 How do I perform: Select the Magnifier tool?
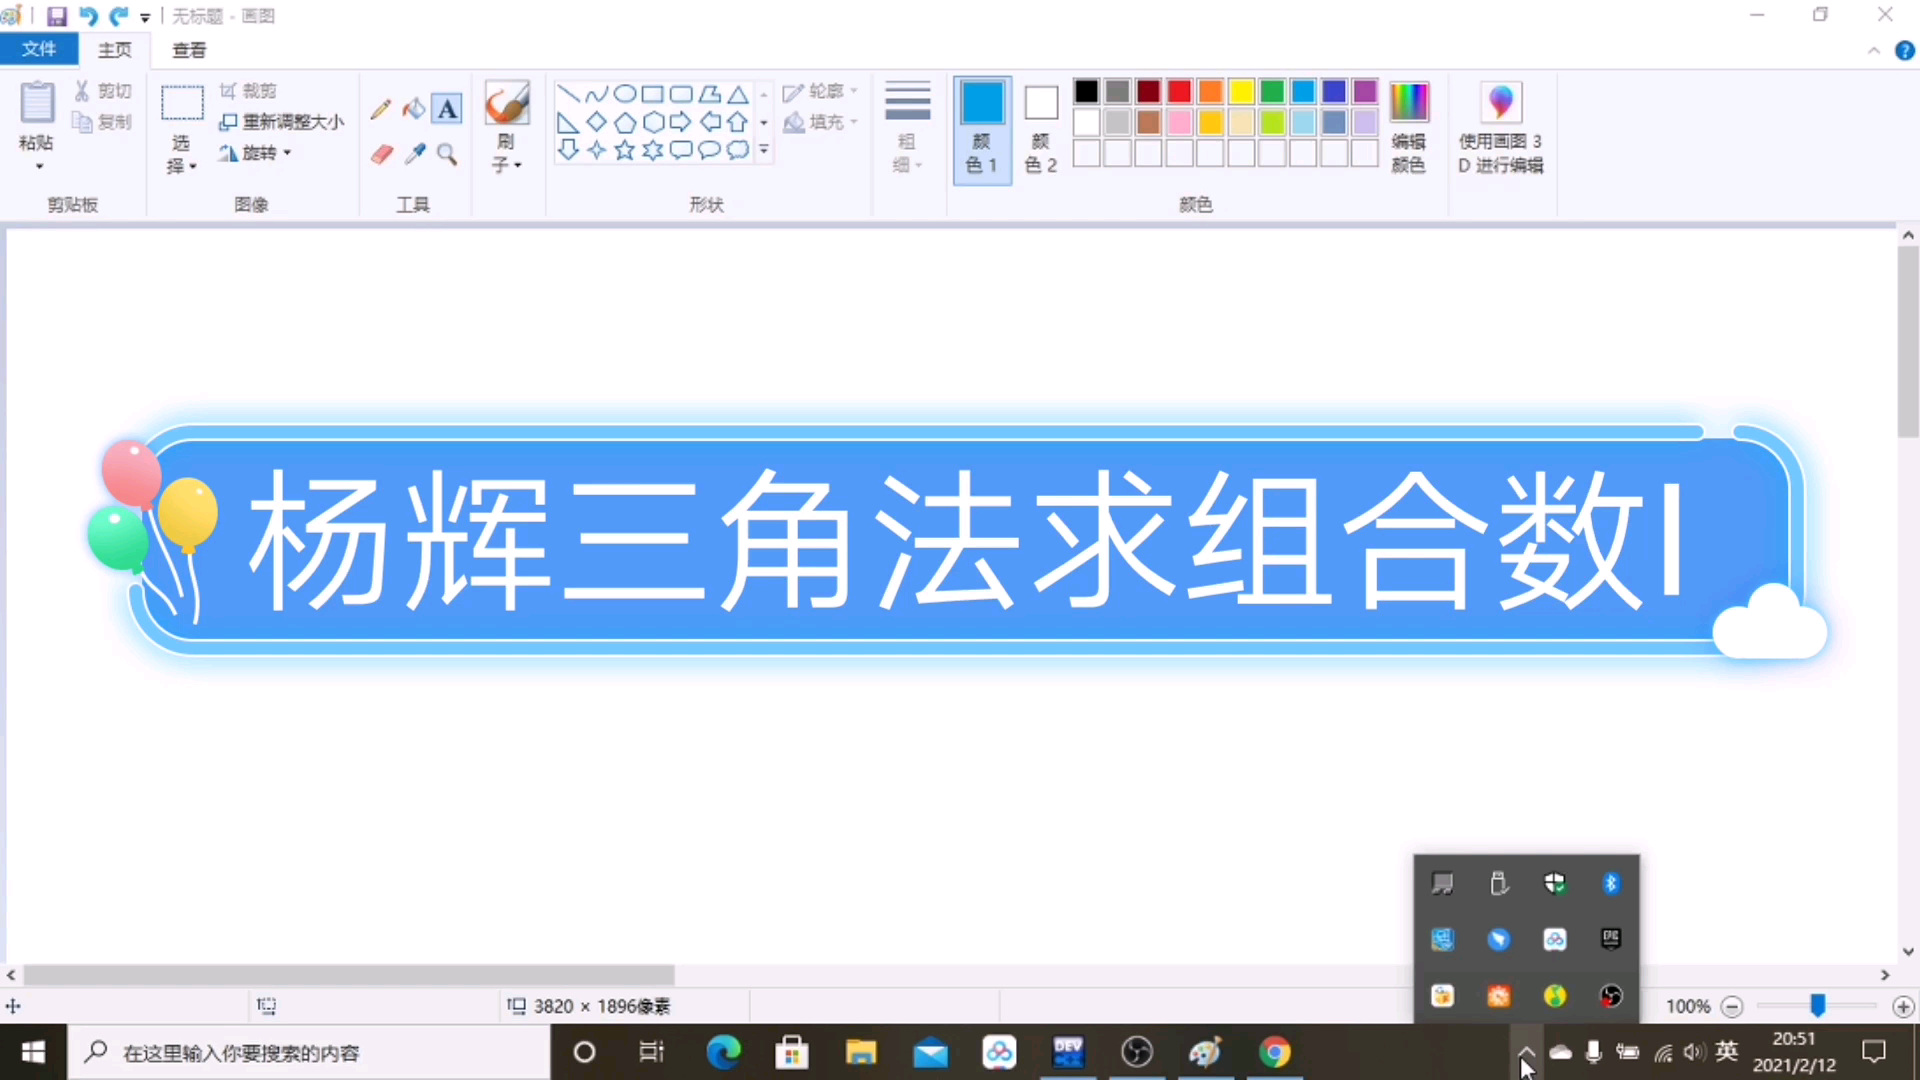tap(447, 154)
